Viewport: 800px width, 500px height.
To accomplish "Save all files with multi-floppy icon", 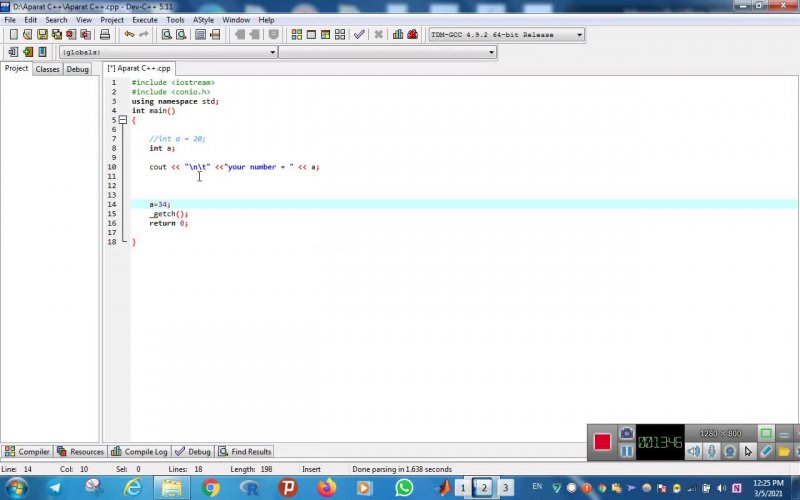I will click(57, 35).
